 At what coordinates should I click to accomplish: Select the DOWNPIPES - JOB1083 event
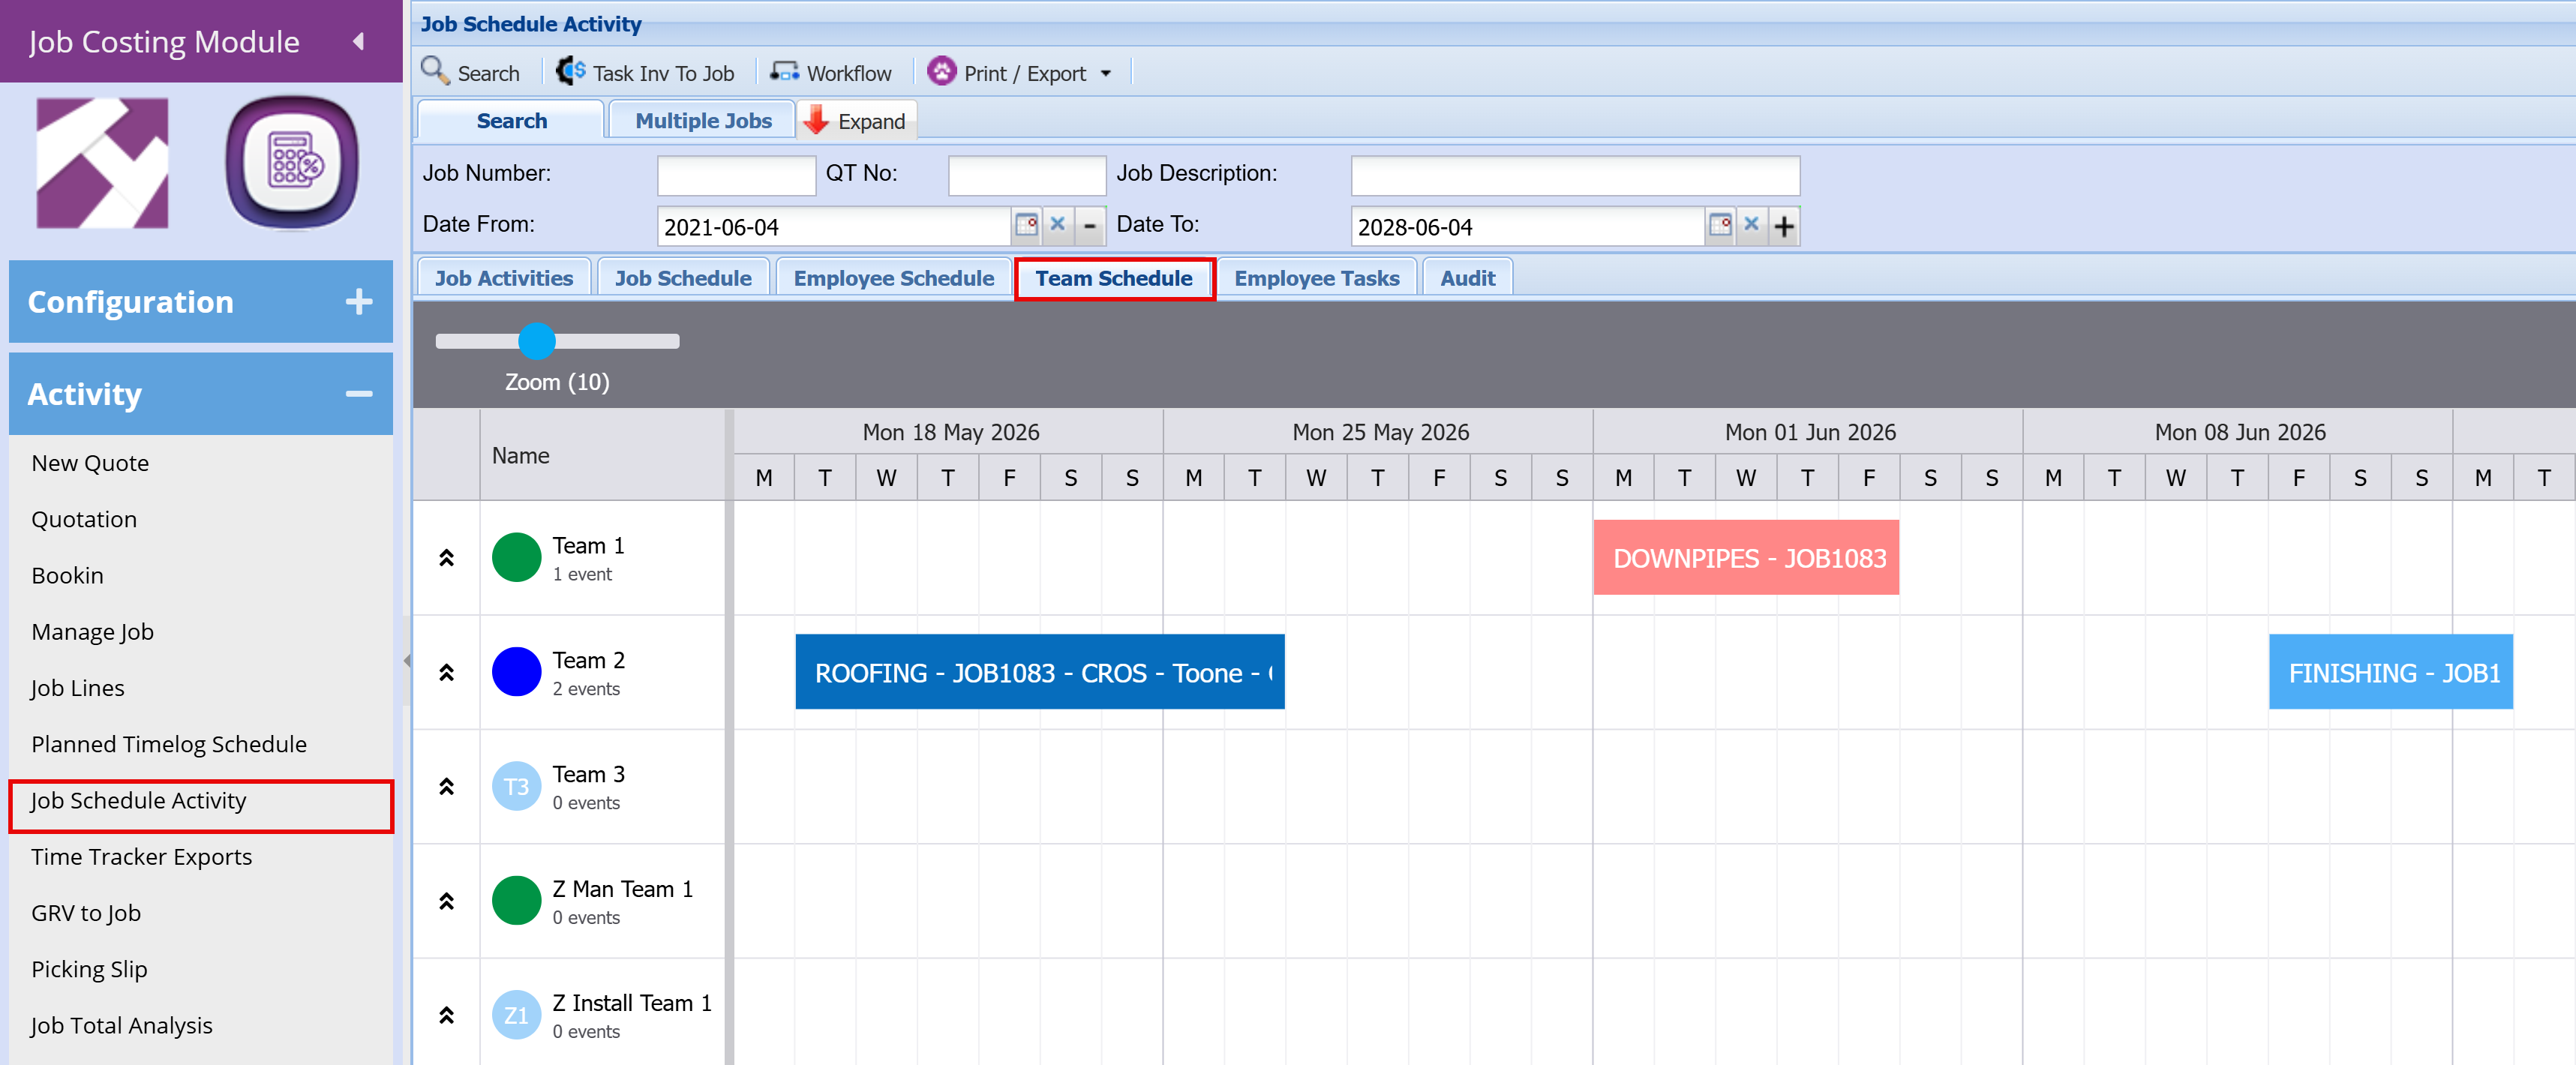1746,558
